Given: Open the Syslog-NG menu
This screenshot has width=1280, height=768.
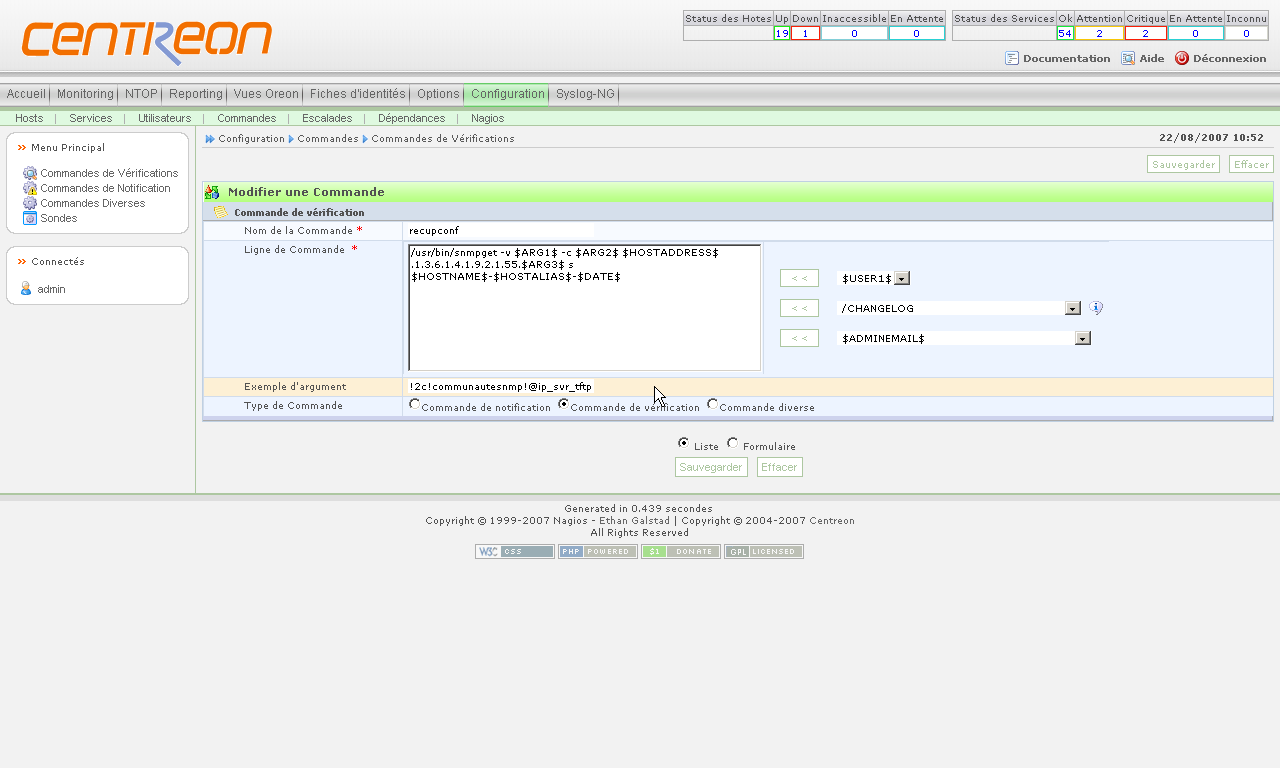Looking at the screenshot, I should coord(585,94).
